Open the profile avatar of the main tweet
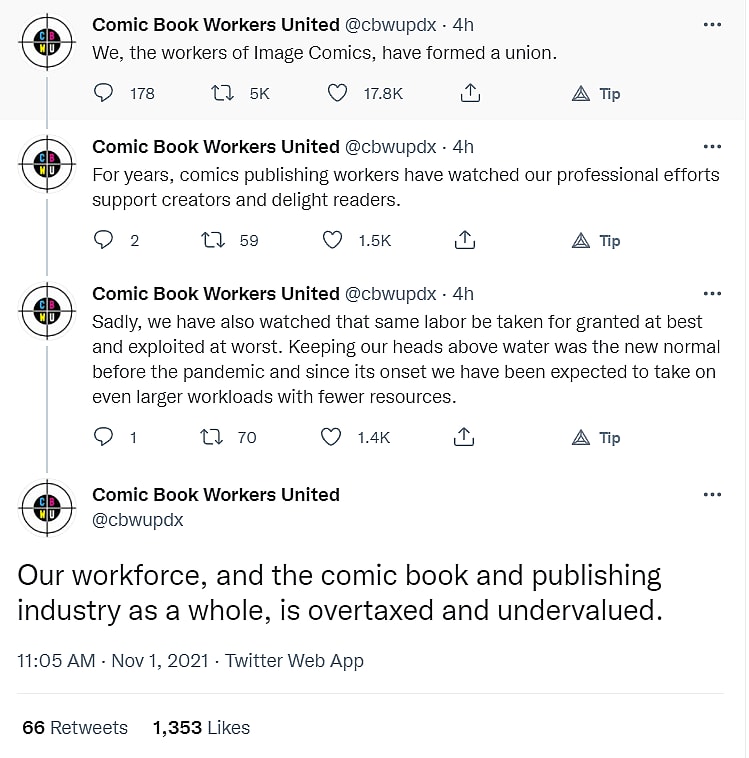Viewport: 749px width, 758px height. point(47,507)
